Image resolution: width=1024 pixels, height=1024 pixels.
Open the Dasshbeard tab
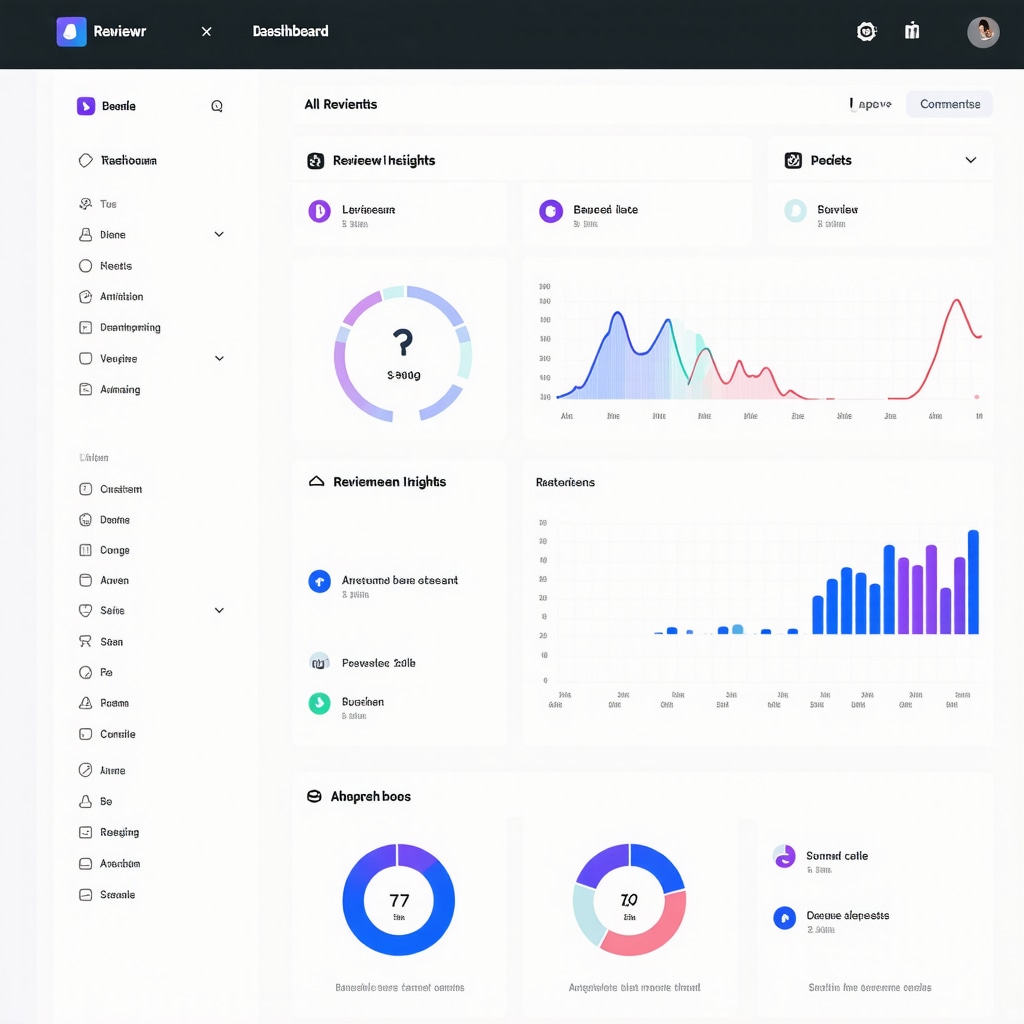(x=291, y=31)
